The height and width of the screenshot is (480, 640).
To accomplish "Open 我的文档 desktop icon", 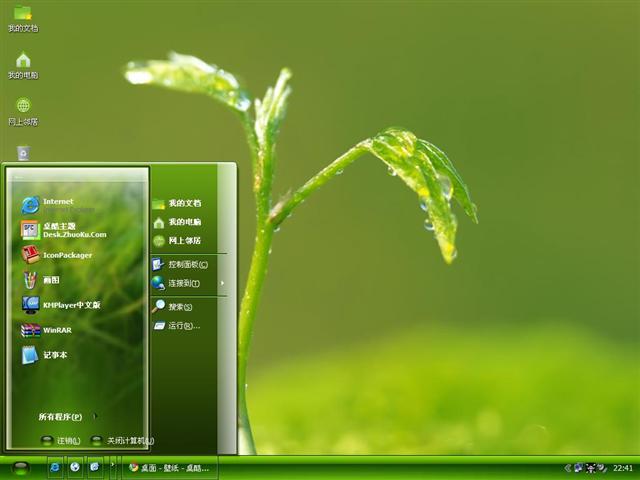I will click(23, 18).
